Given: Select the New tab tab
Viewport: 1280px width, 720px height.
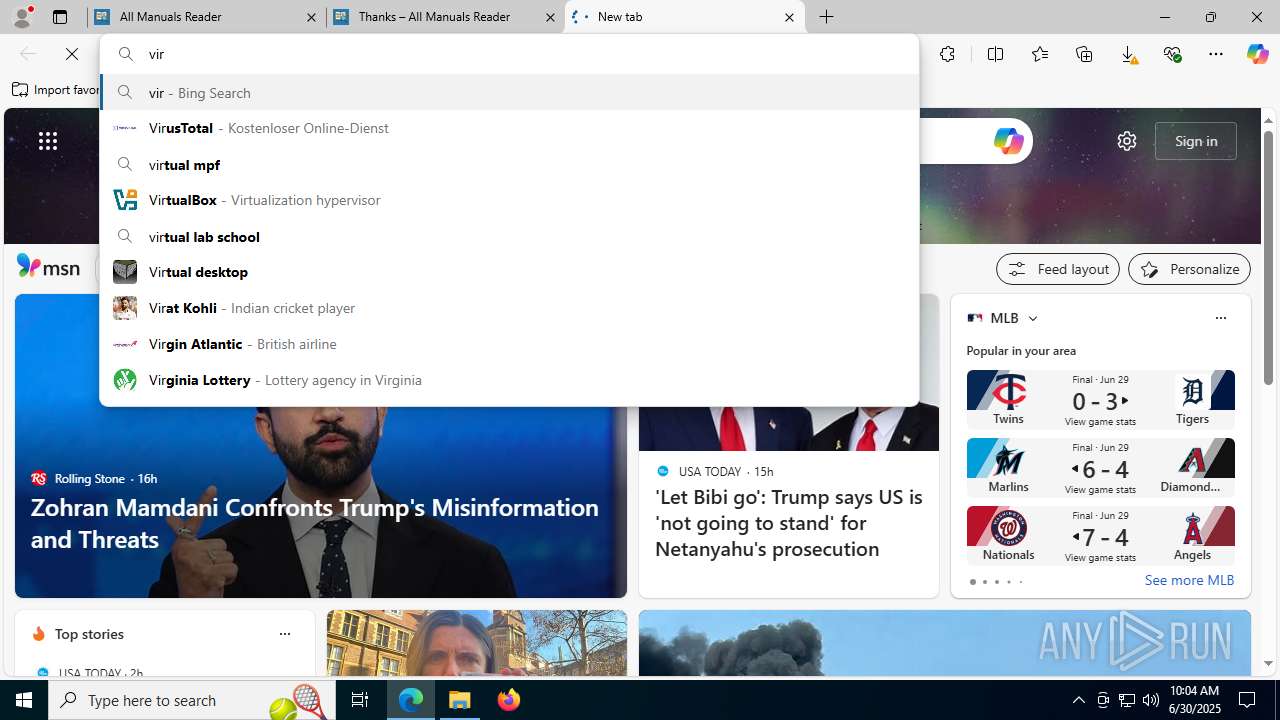Looking at the screenshot, I should click(685, 17).
